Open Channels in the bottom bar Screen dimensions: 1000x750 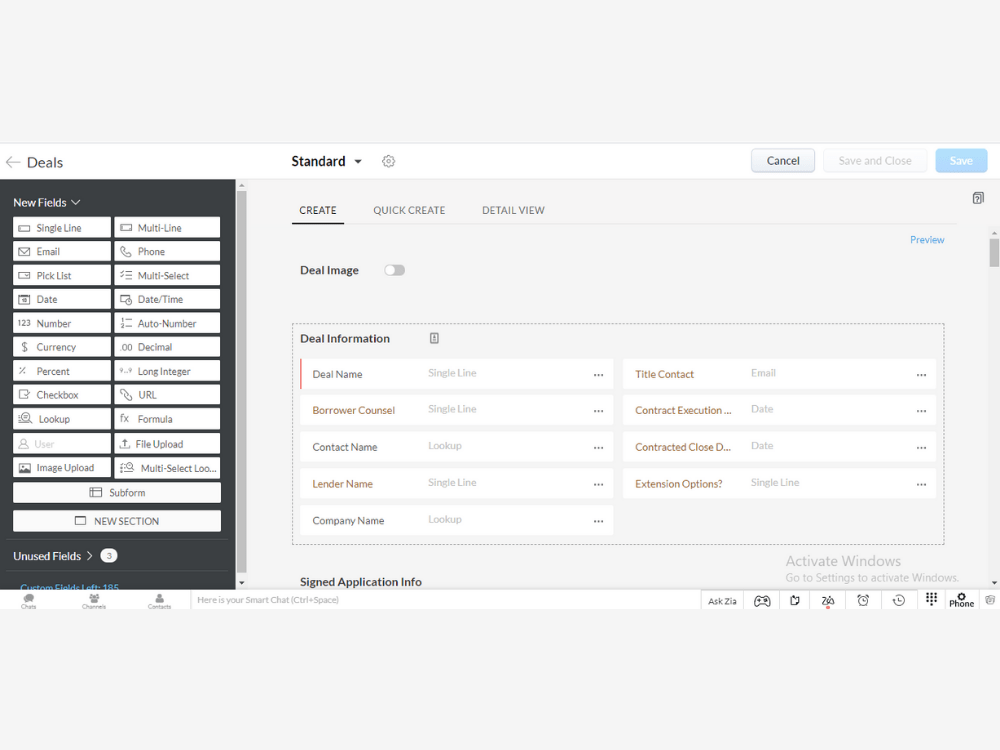pos(94,600)
